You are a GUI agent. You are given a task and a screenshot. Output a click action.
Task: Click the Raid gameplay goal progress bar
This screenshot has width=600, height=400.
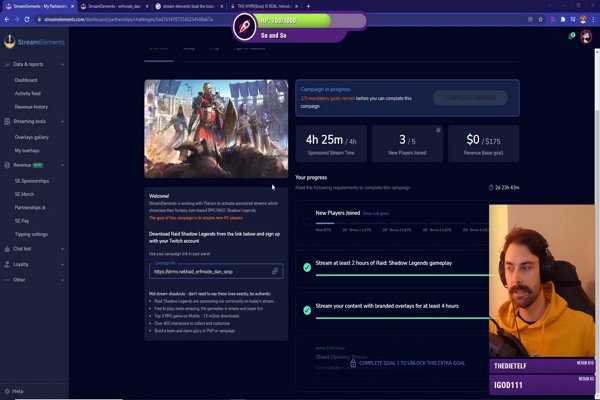click(x=403, y=275)
